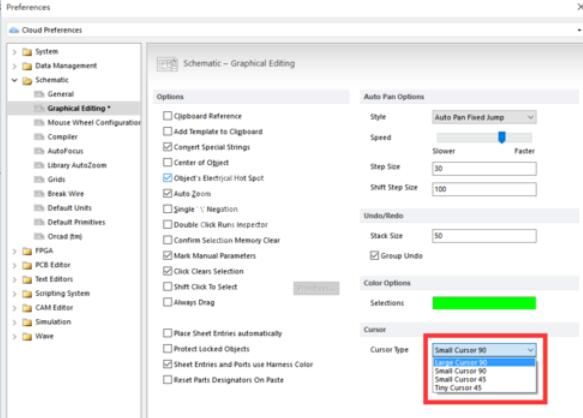Click the Undo Stack Size field

484,236
